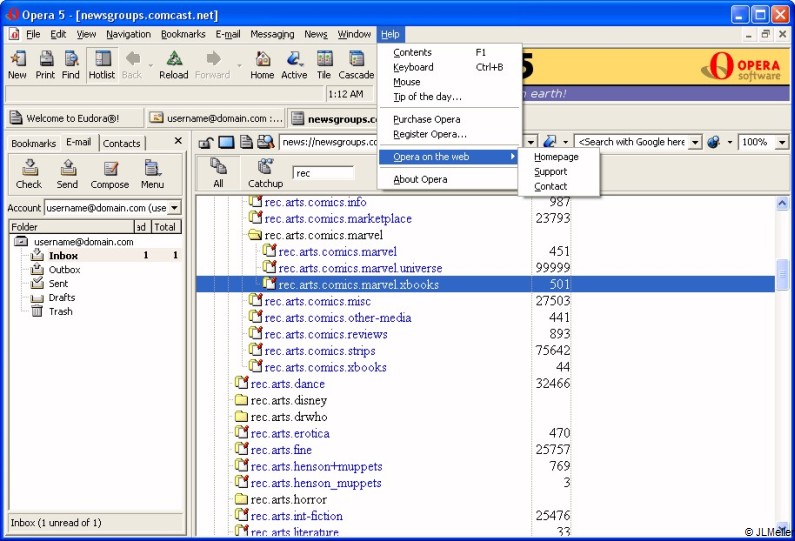Viewport: 795px width, 541px height.
Task: Open the Messaging menu
Action: tap(272, 34)
